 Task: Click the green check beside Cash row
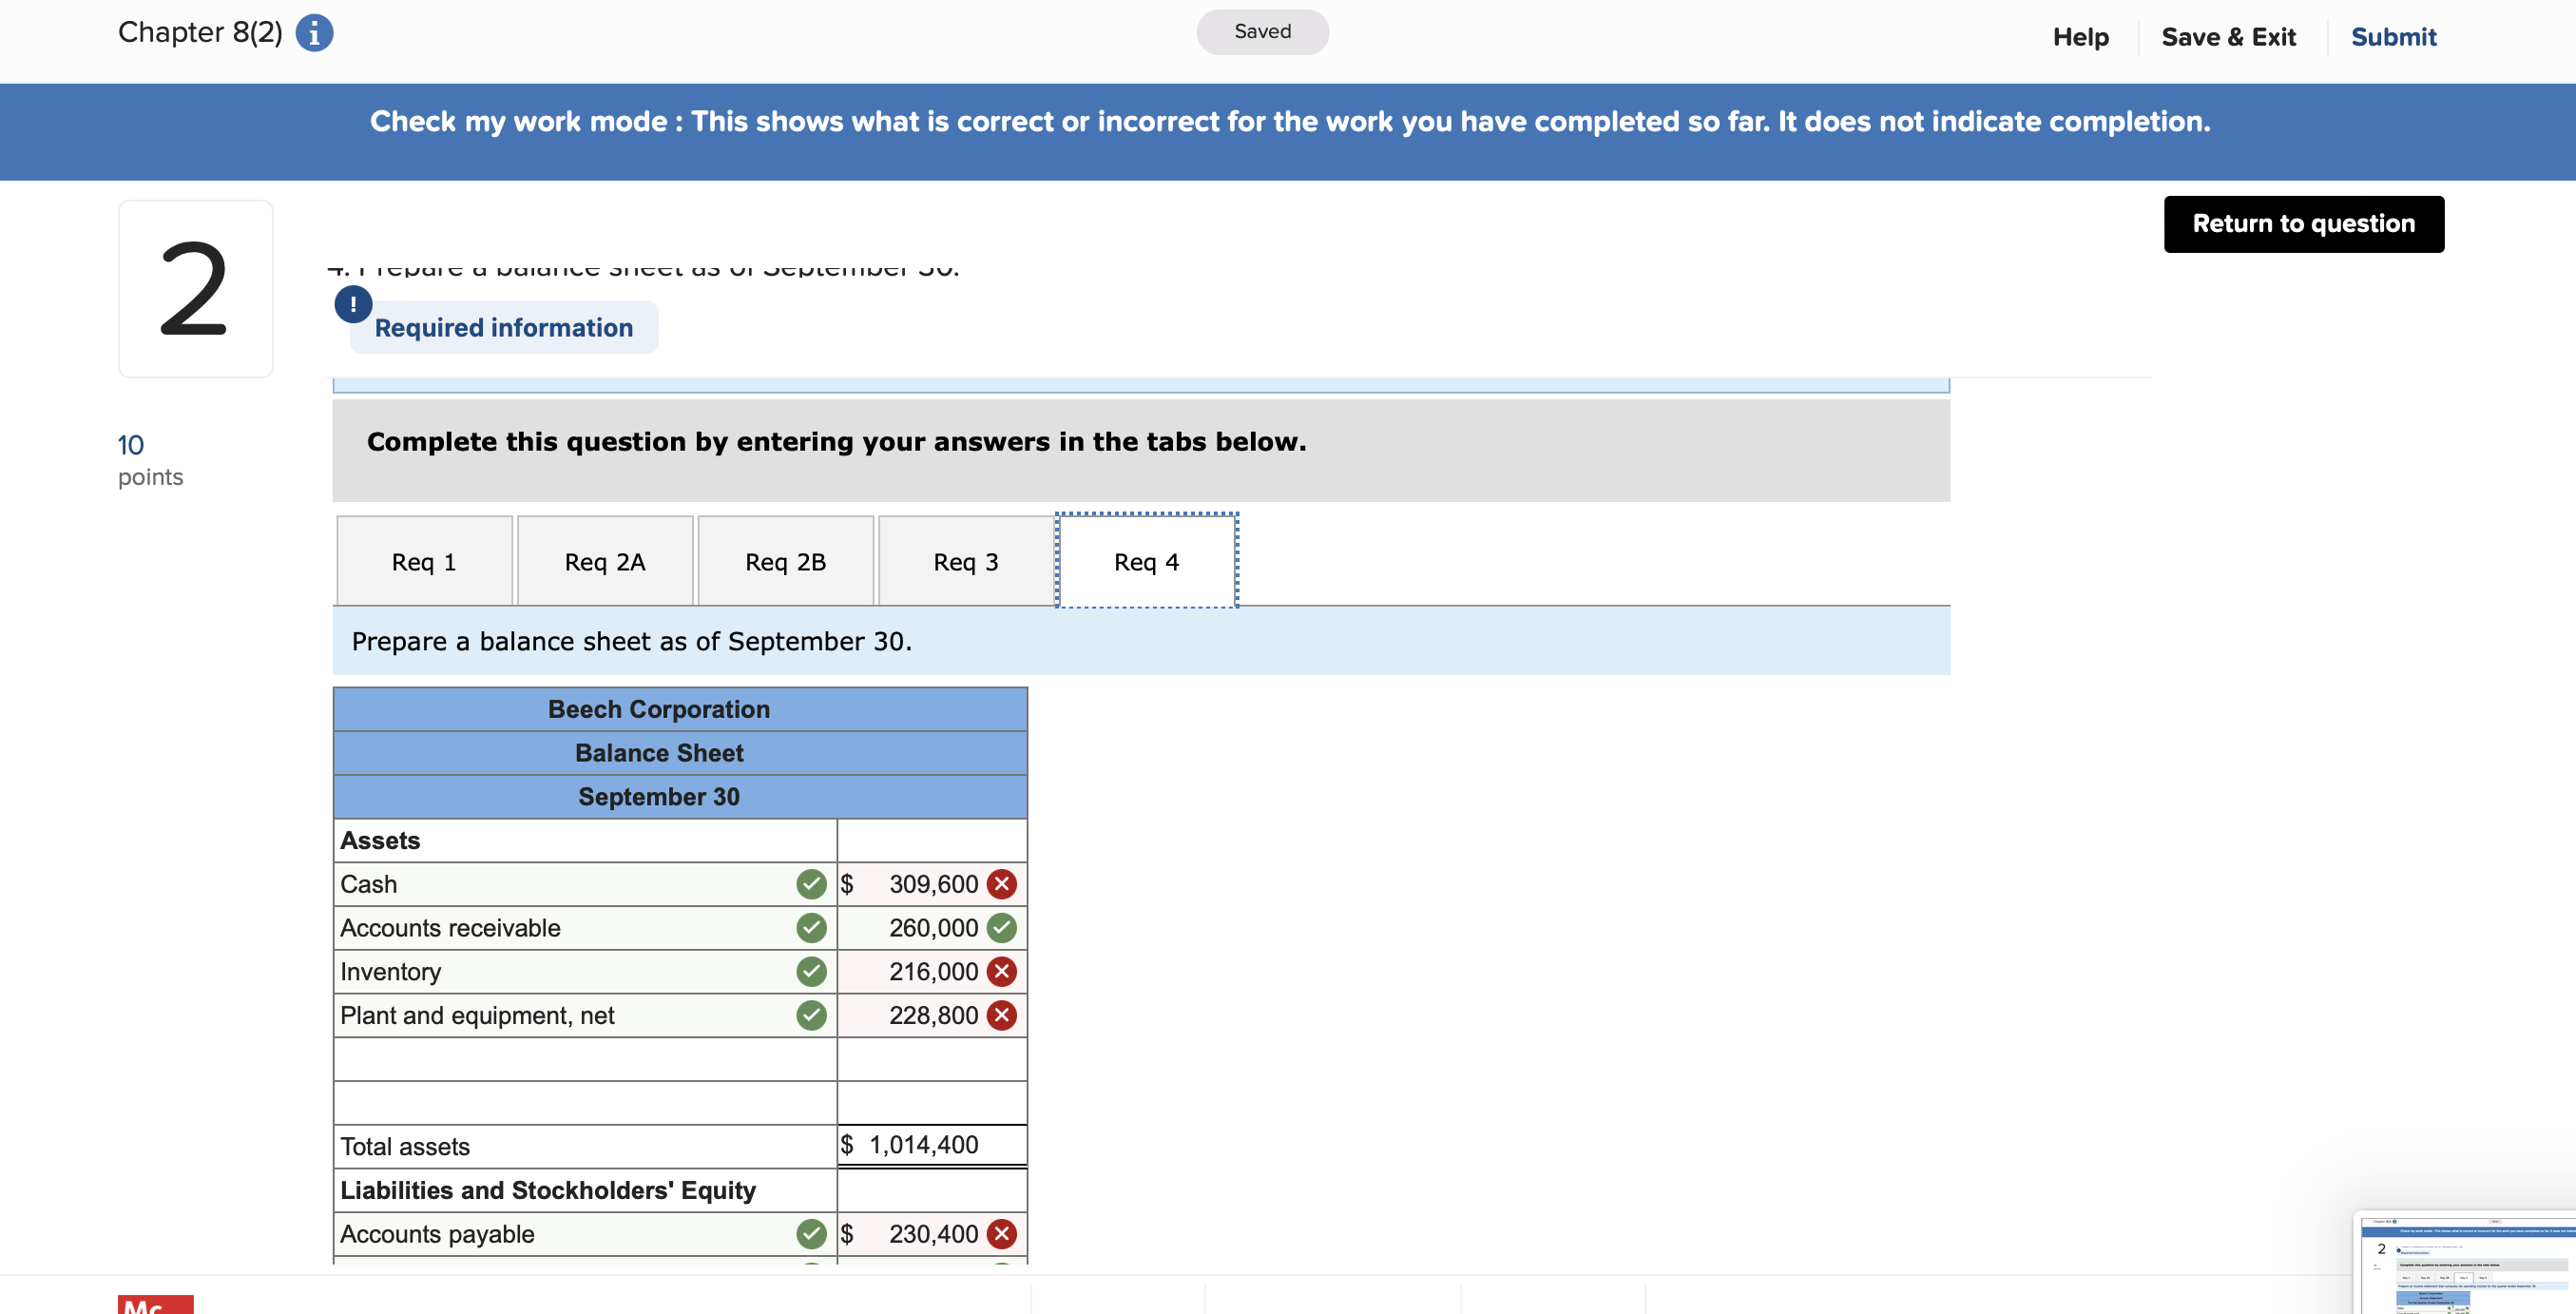pos(810,884)
